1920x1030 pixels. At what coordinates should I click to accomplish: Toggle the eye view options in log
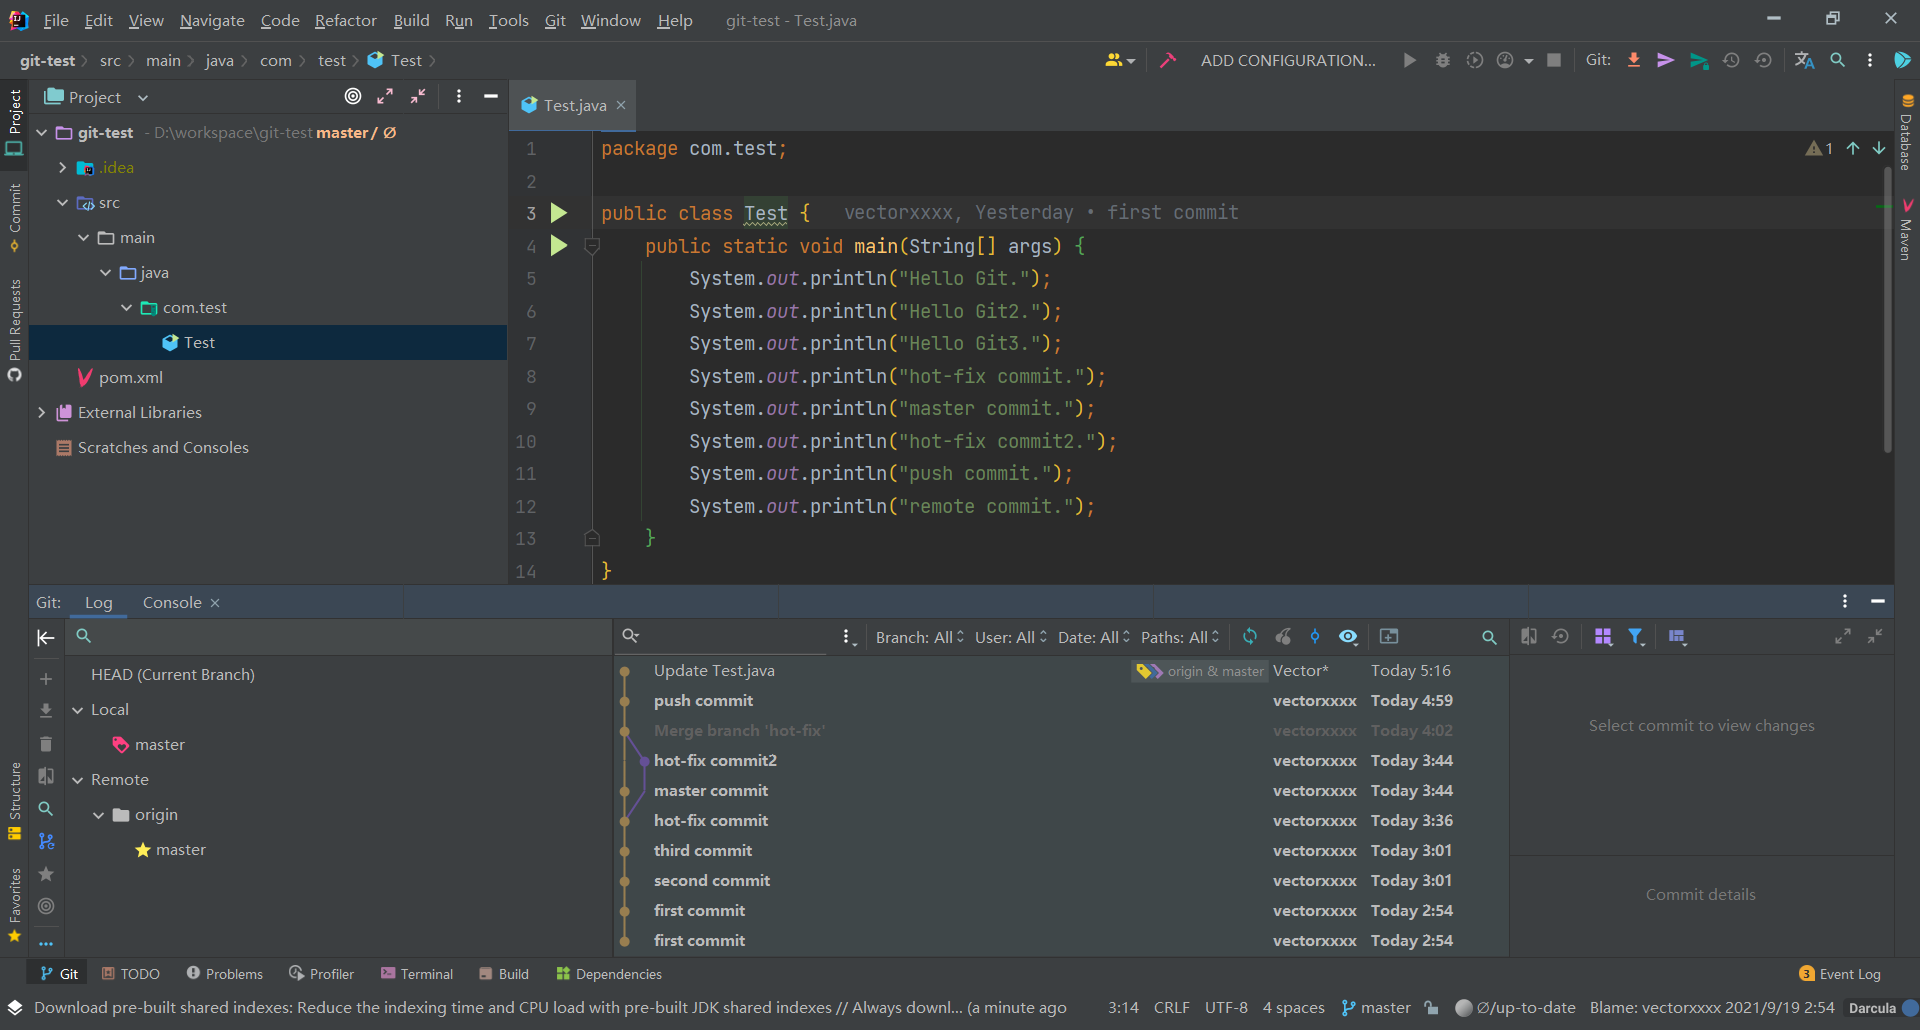[1348, 636]
